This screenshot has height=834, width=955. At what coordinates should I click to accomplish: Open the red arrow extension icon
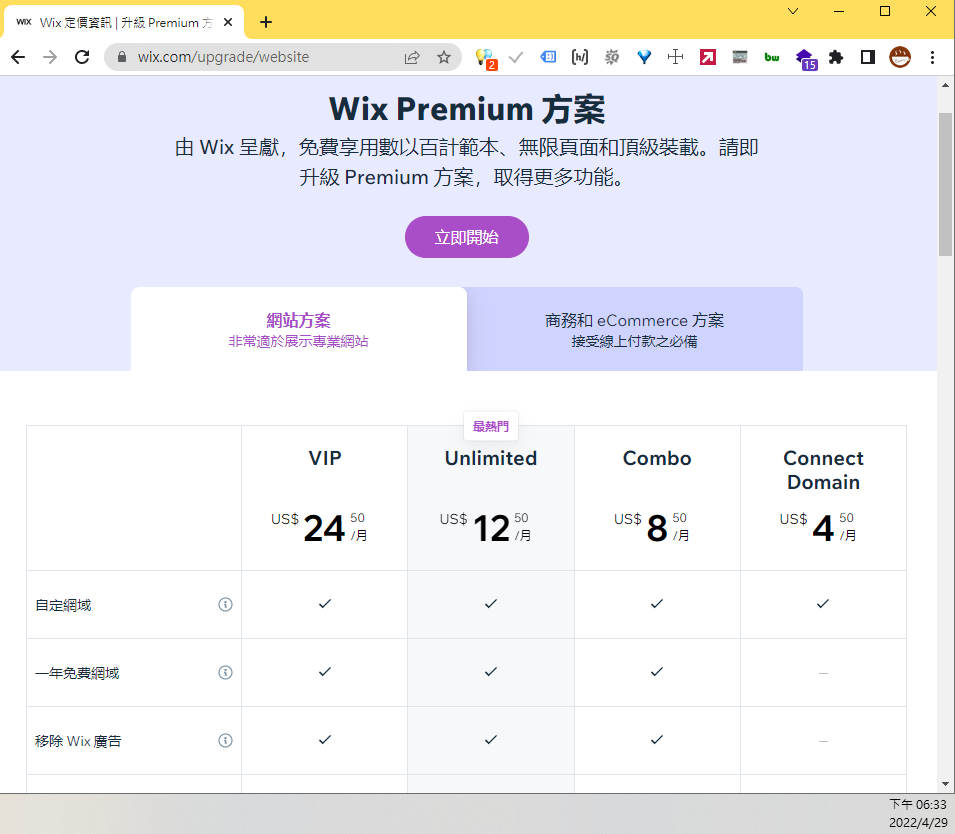click(708, 57)
